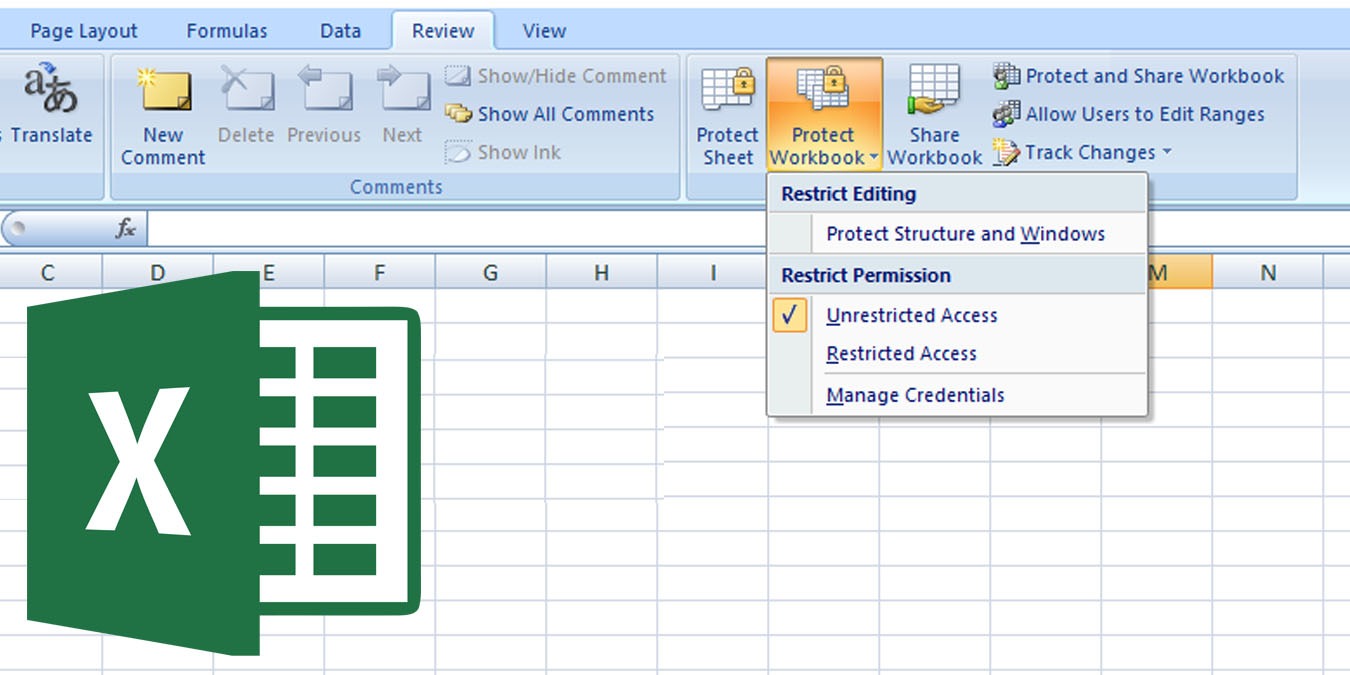1350x675 pixels.
Task: Click inside the formula bar
Action: click(600, 227)
